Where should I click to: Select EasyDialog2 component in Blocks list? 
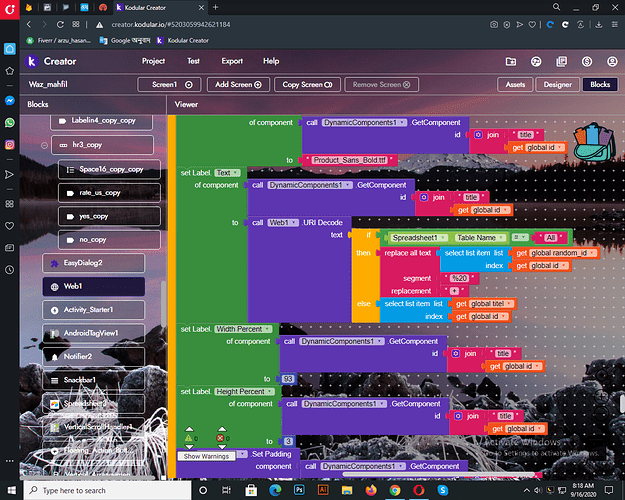[94, 262]
